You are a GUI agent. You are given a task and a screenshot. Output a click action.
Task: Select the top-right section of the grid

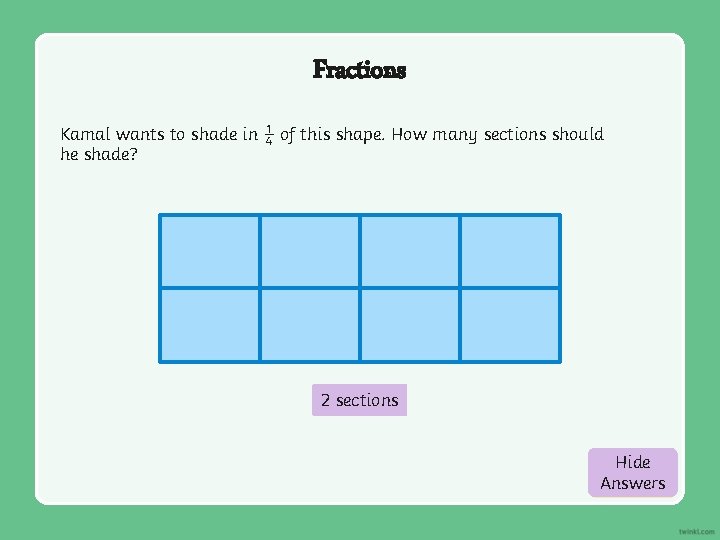pos(510,251)
